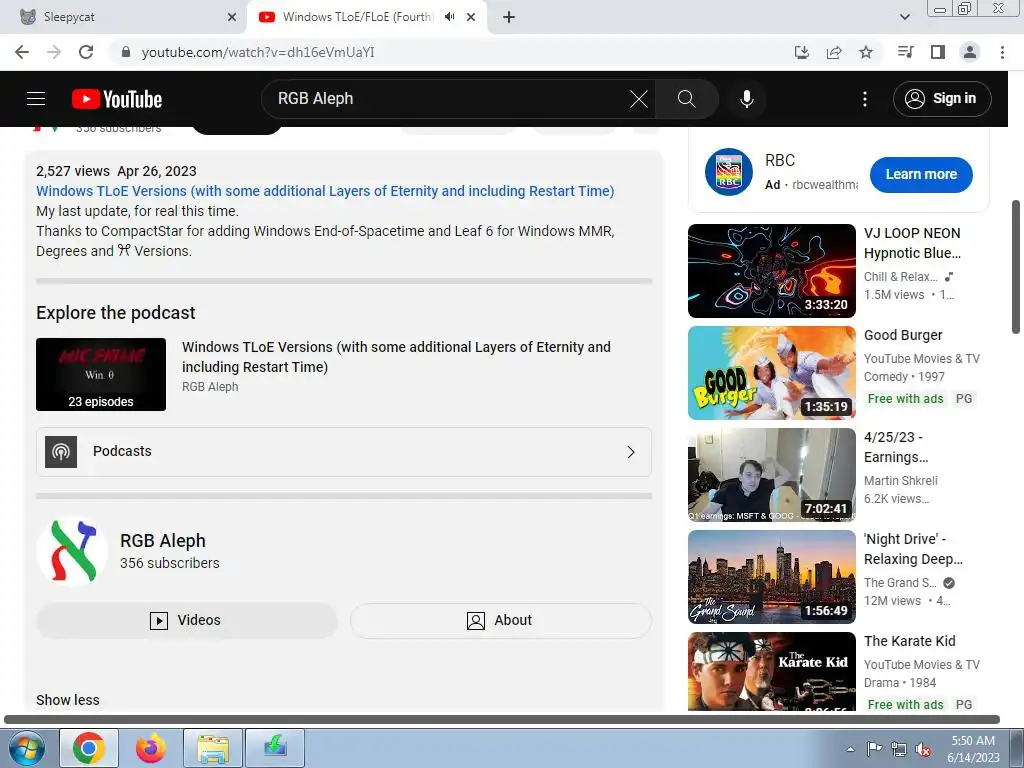The image size is (1024, 768).
Task: Click the Good Burger title text
Action: coord(903,335)
